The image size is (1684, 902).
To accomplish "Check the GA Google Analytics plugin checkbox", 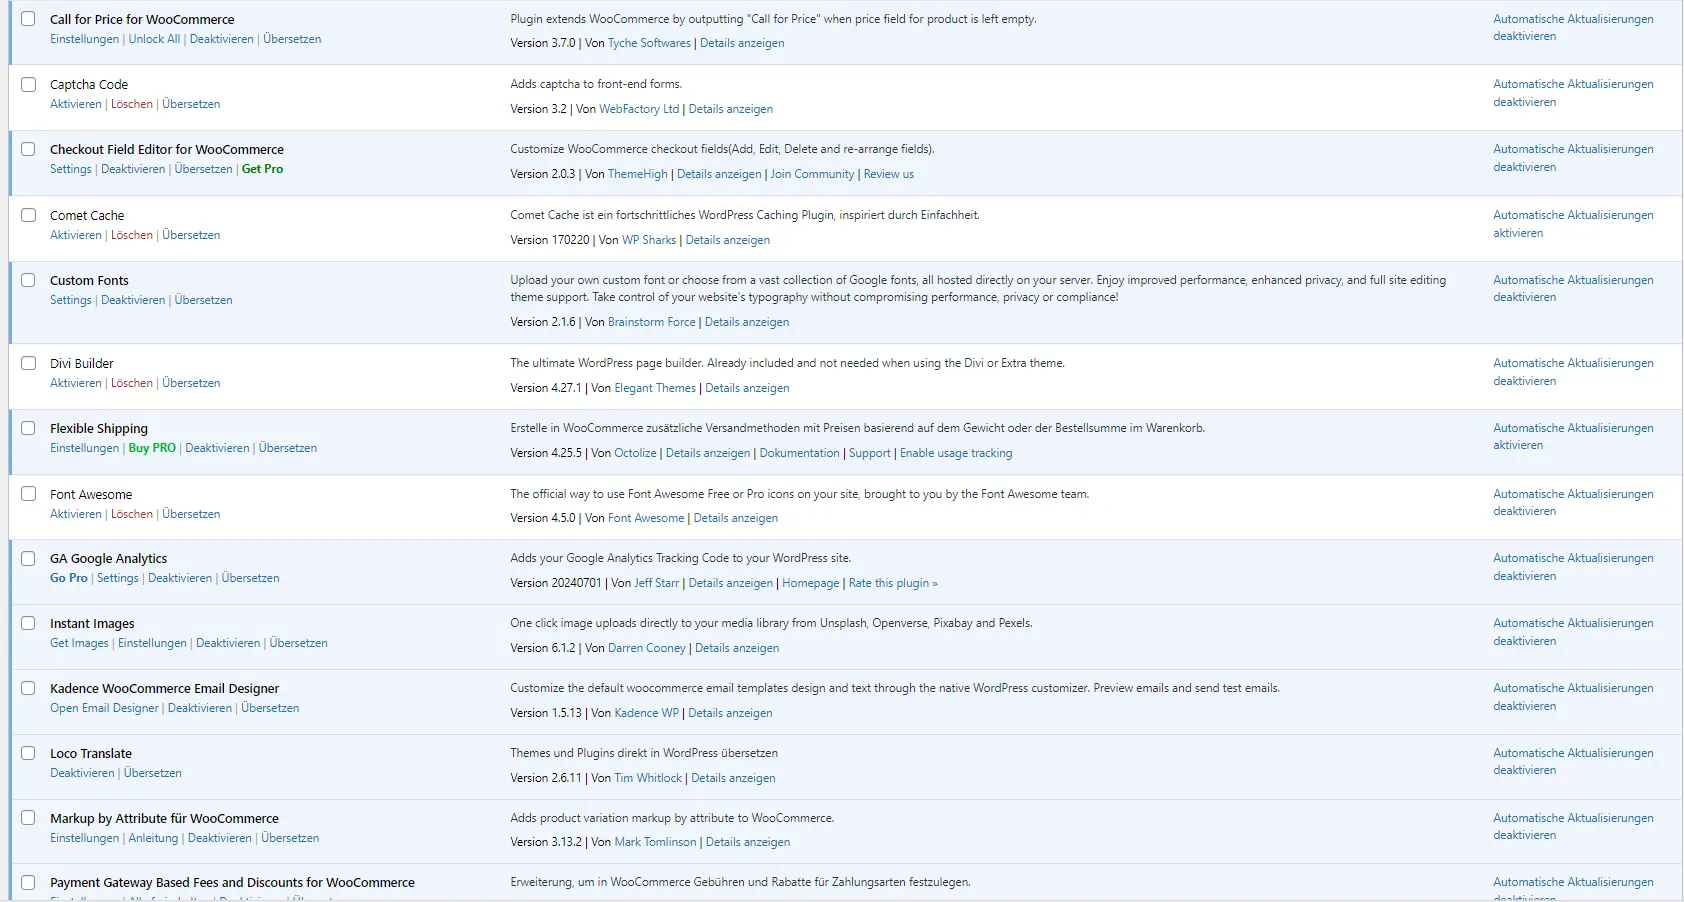I will click(x=28, y=559).
